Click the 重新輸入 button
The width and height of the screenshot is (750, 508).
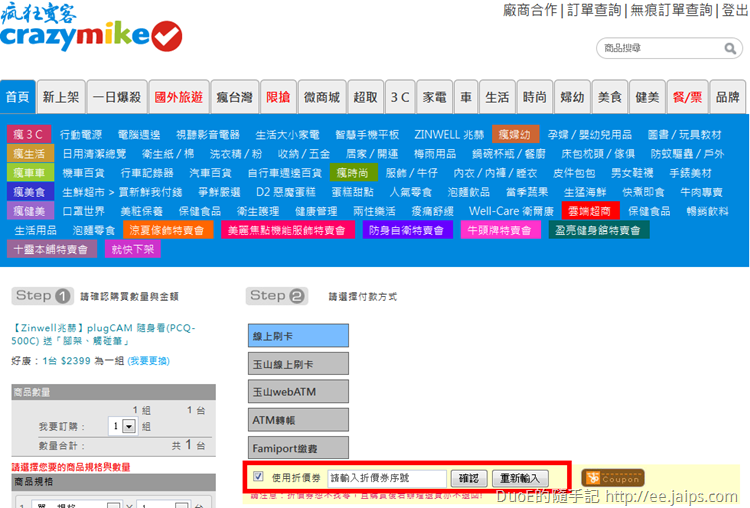pos(520,478)
